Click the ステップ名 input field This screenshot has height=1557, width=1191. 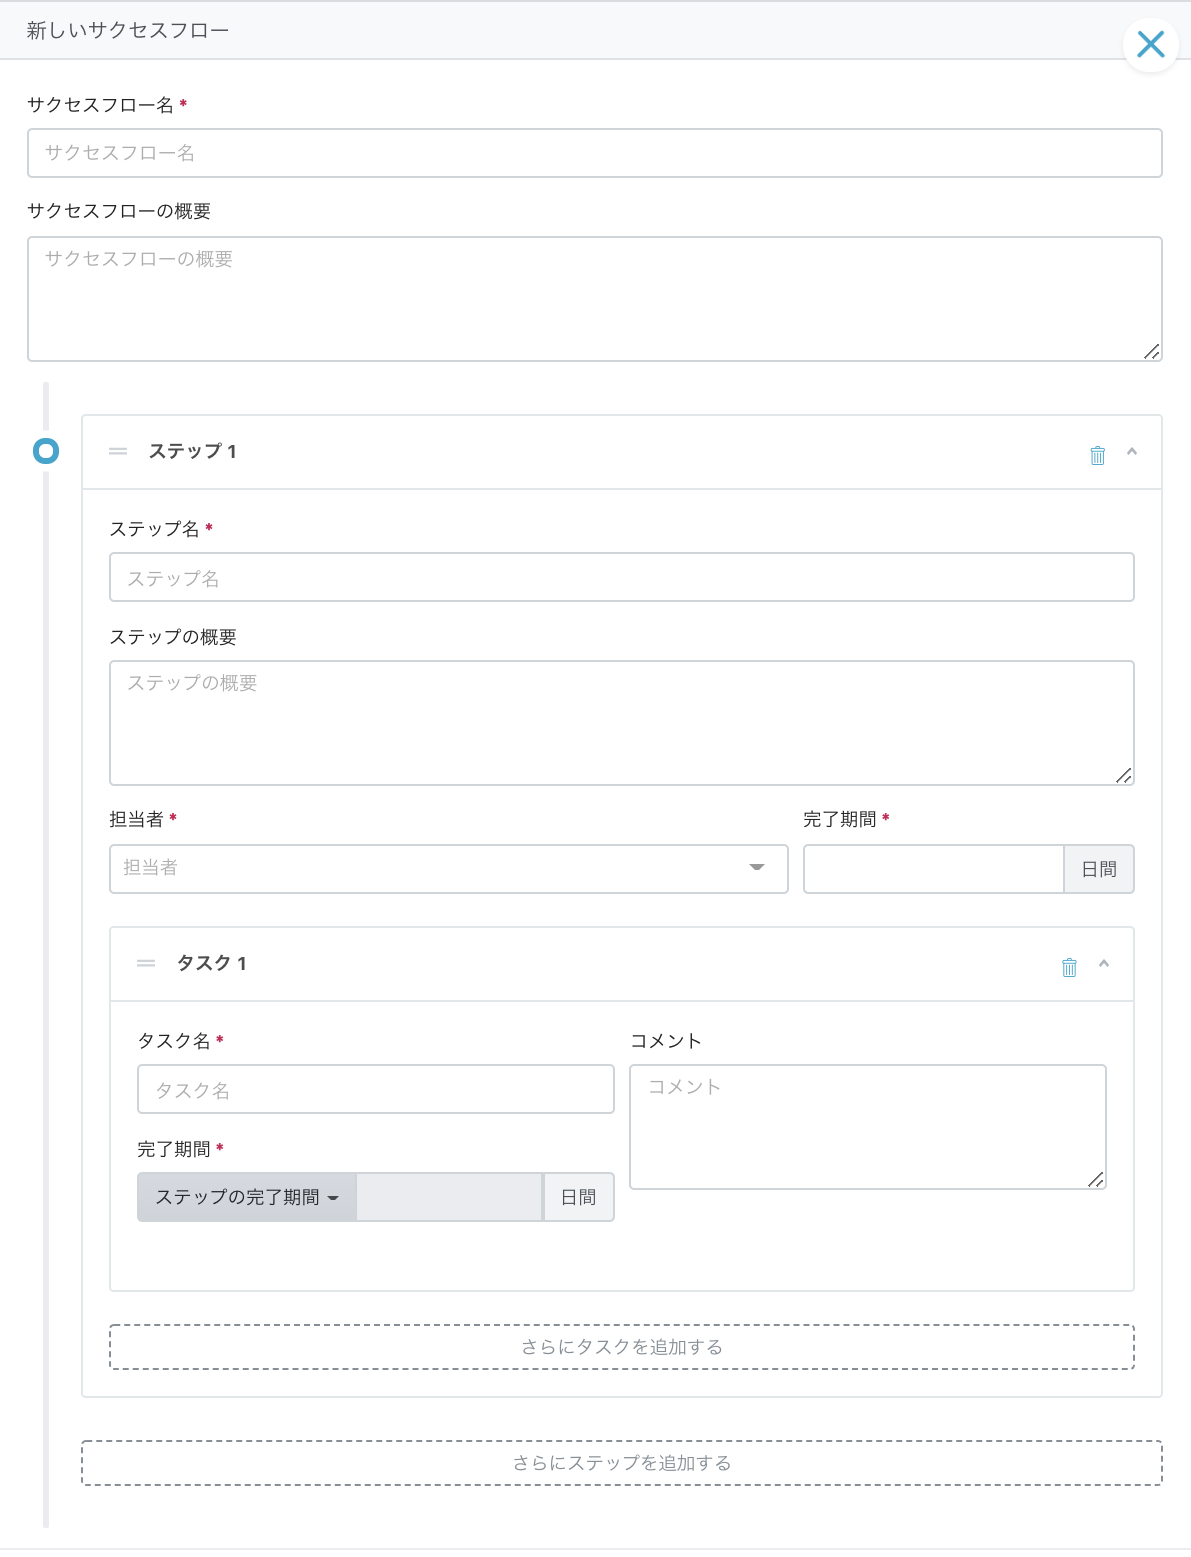pyautogui.click(x=622, y=577)
